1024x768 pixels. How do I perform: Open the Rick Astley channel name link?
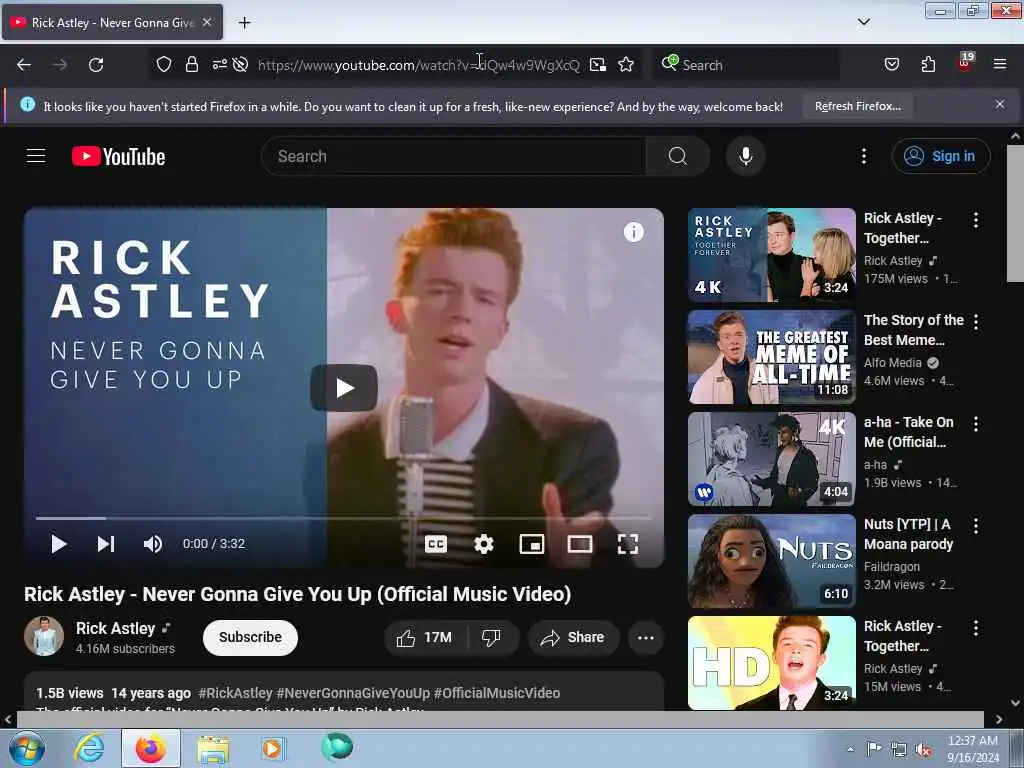click(116, 628)
